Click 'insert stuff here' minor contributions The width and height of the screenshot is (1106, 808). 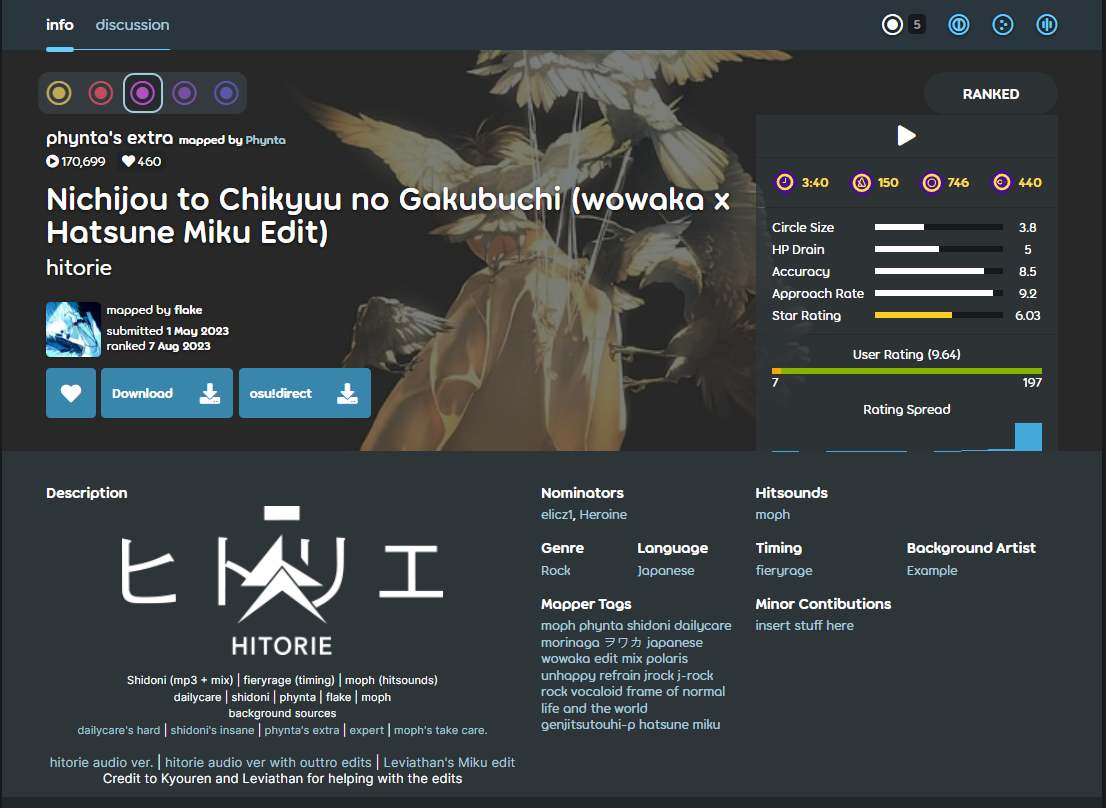coord(804,625)
